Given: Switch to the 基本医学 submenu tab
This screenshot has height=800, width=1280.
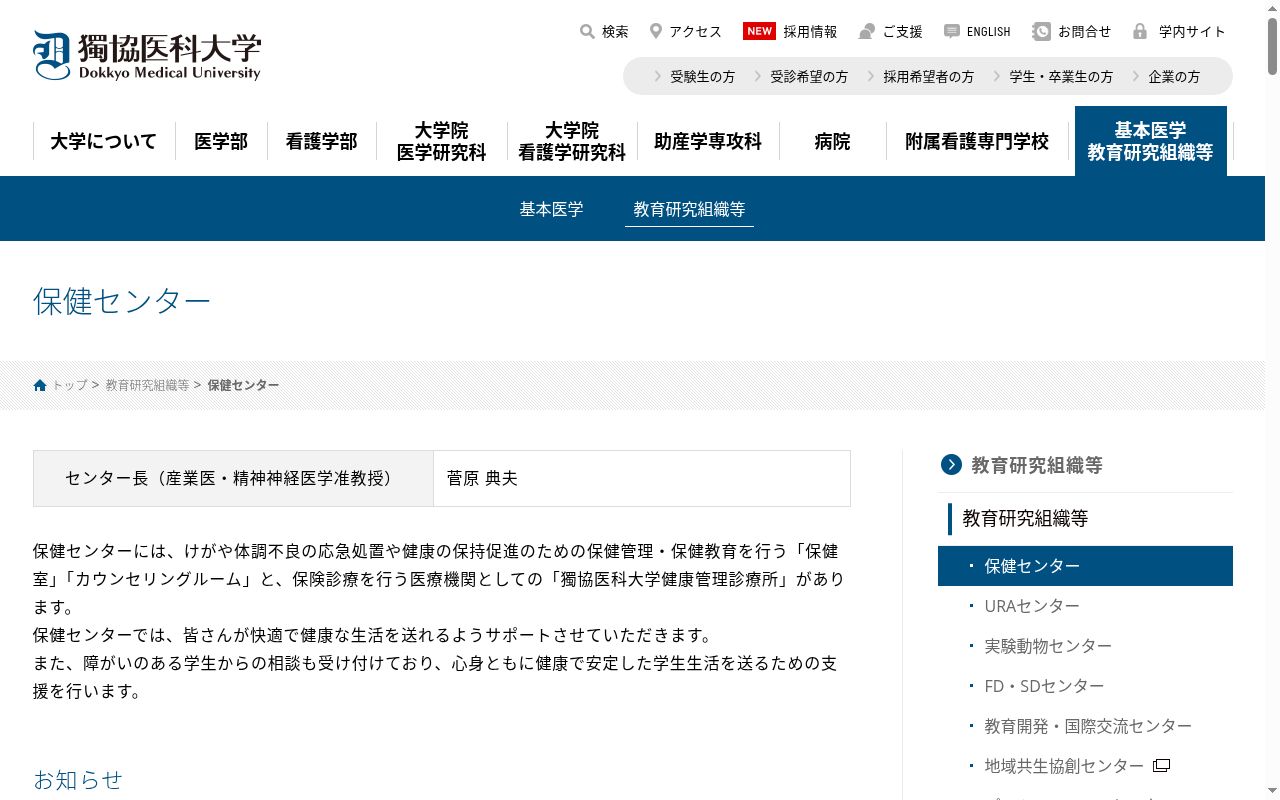Looking at the screenshot, I should click(551, 209).
